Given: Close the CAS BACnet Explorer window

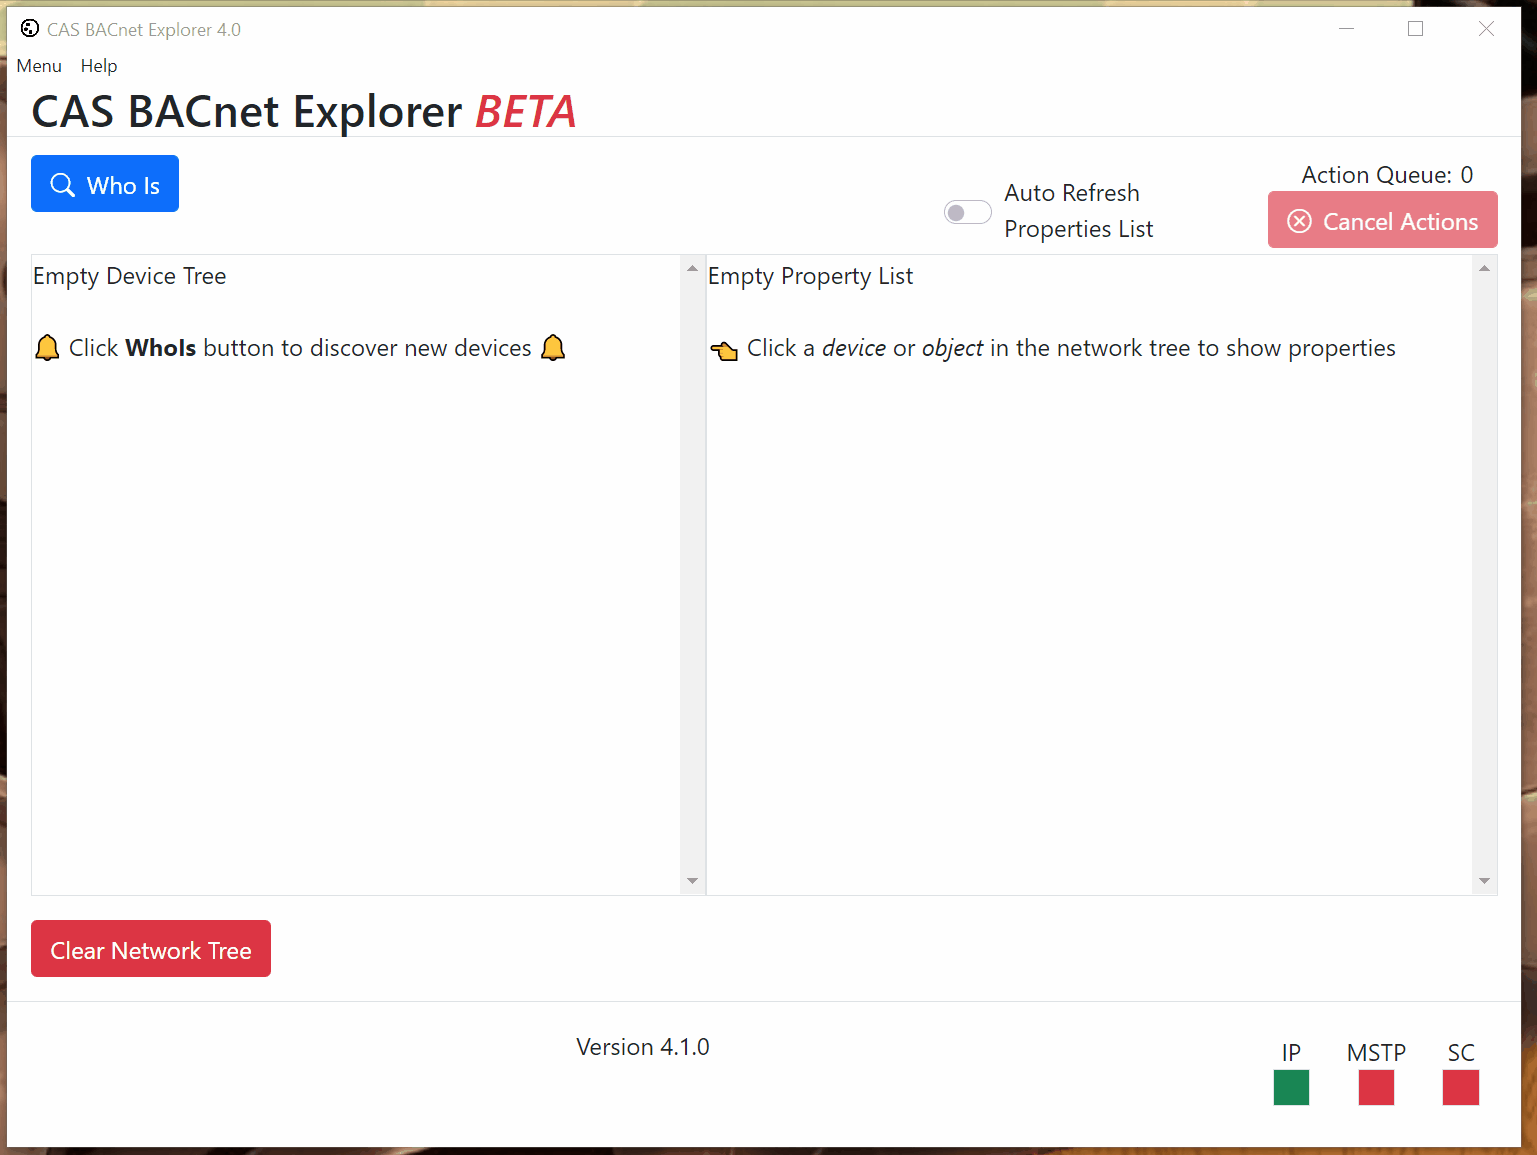Looking at the screenshot, I should coord(1486,29).
